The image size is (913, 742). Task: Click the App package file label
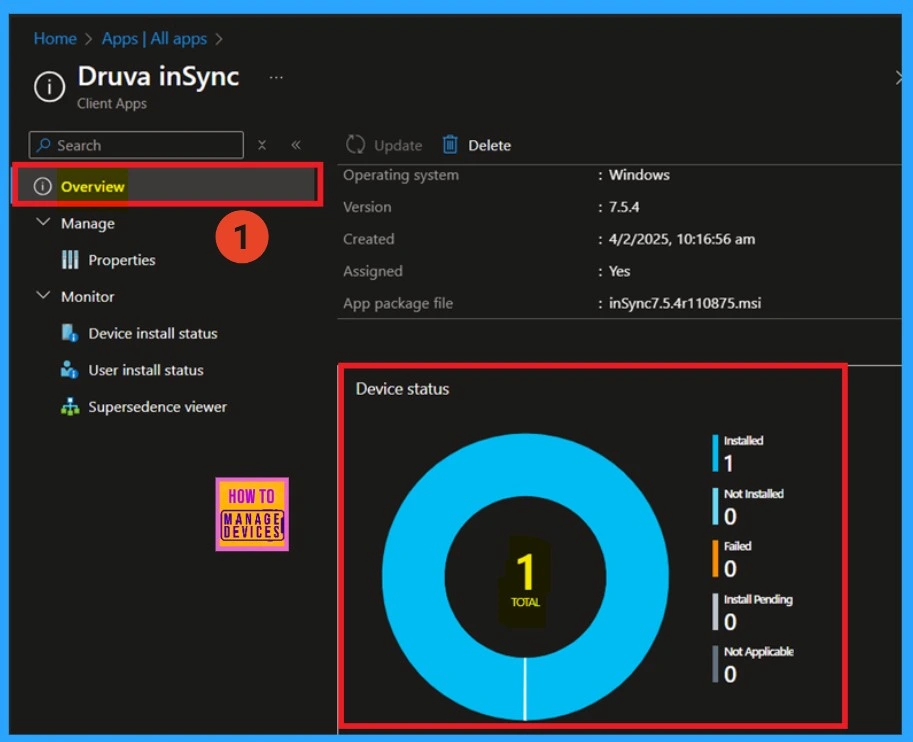[398, 303]
